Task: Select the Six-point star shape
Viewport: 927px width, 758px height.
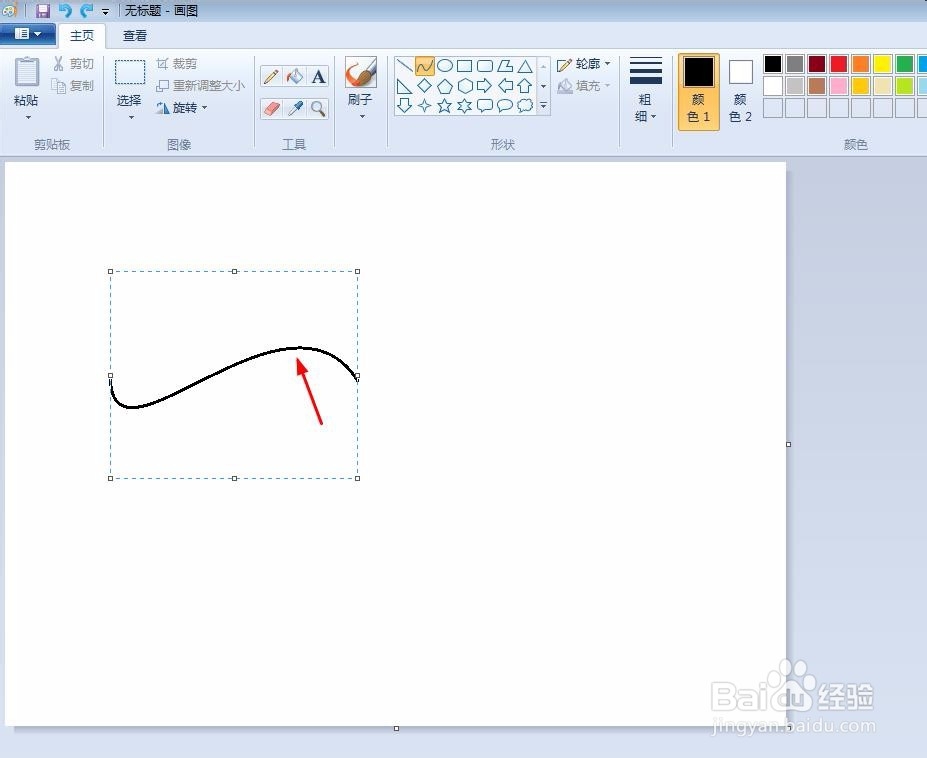Action: [x=465, y=105]
